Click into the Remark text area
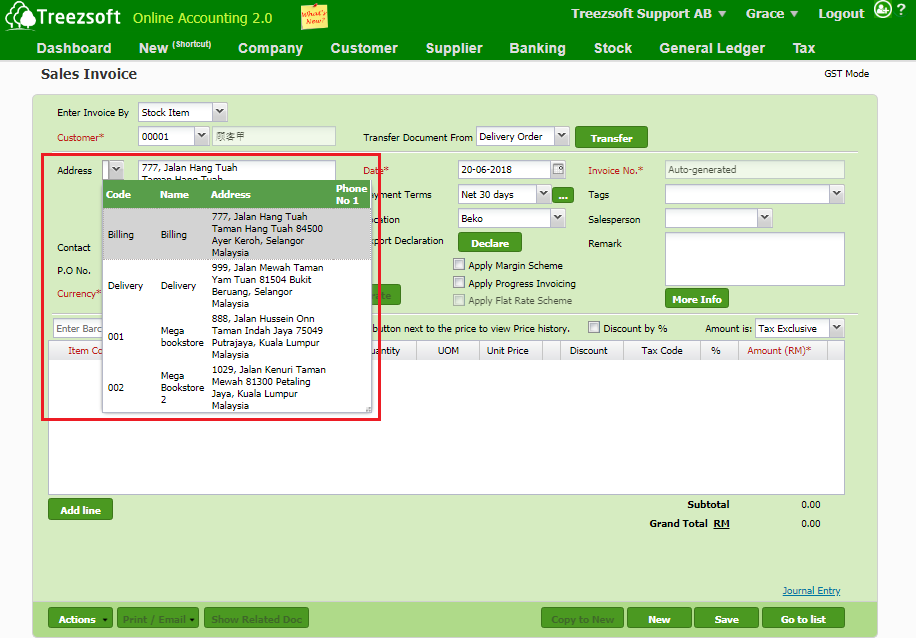Viewport: 916px width, 638px height. [754, 259]
